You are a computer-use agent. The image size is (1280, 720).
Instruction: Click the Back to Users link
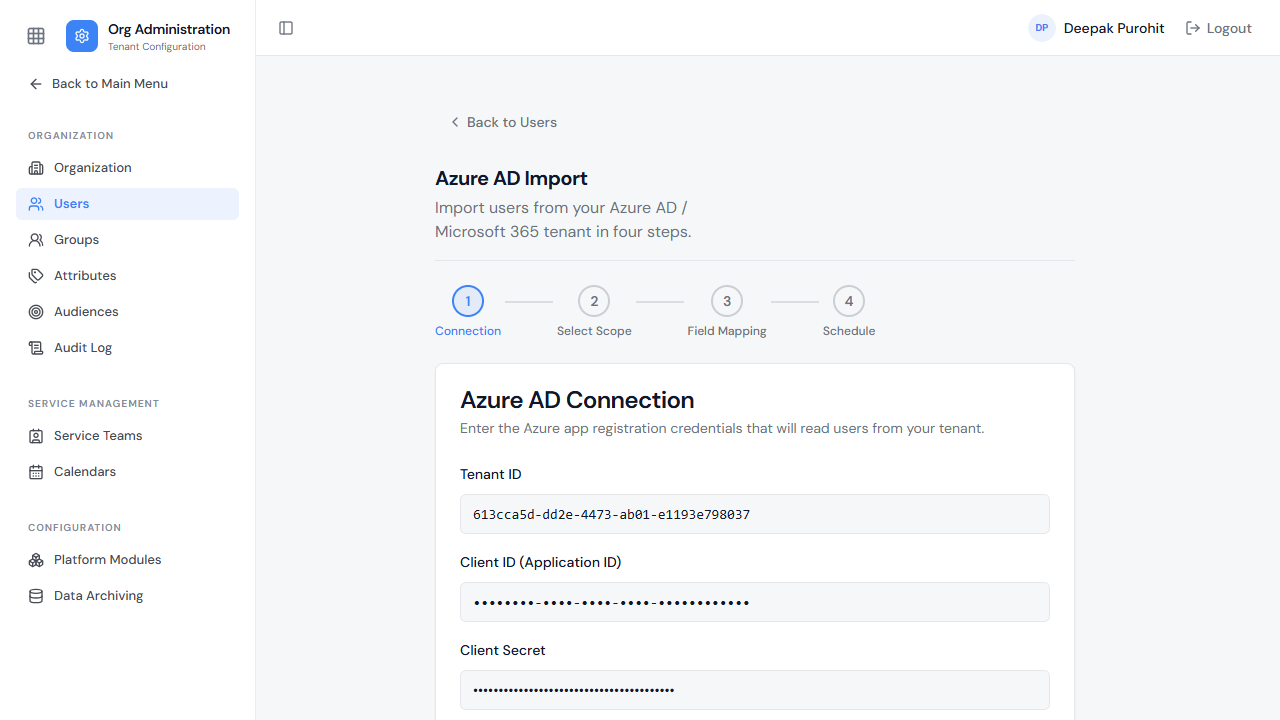tap(503, 122)
